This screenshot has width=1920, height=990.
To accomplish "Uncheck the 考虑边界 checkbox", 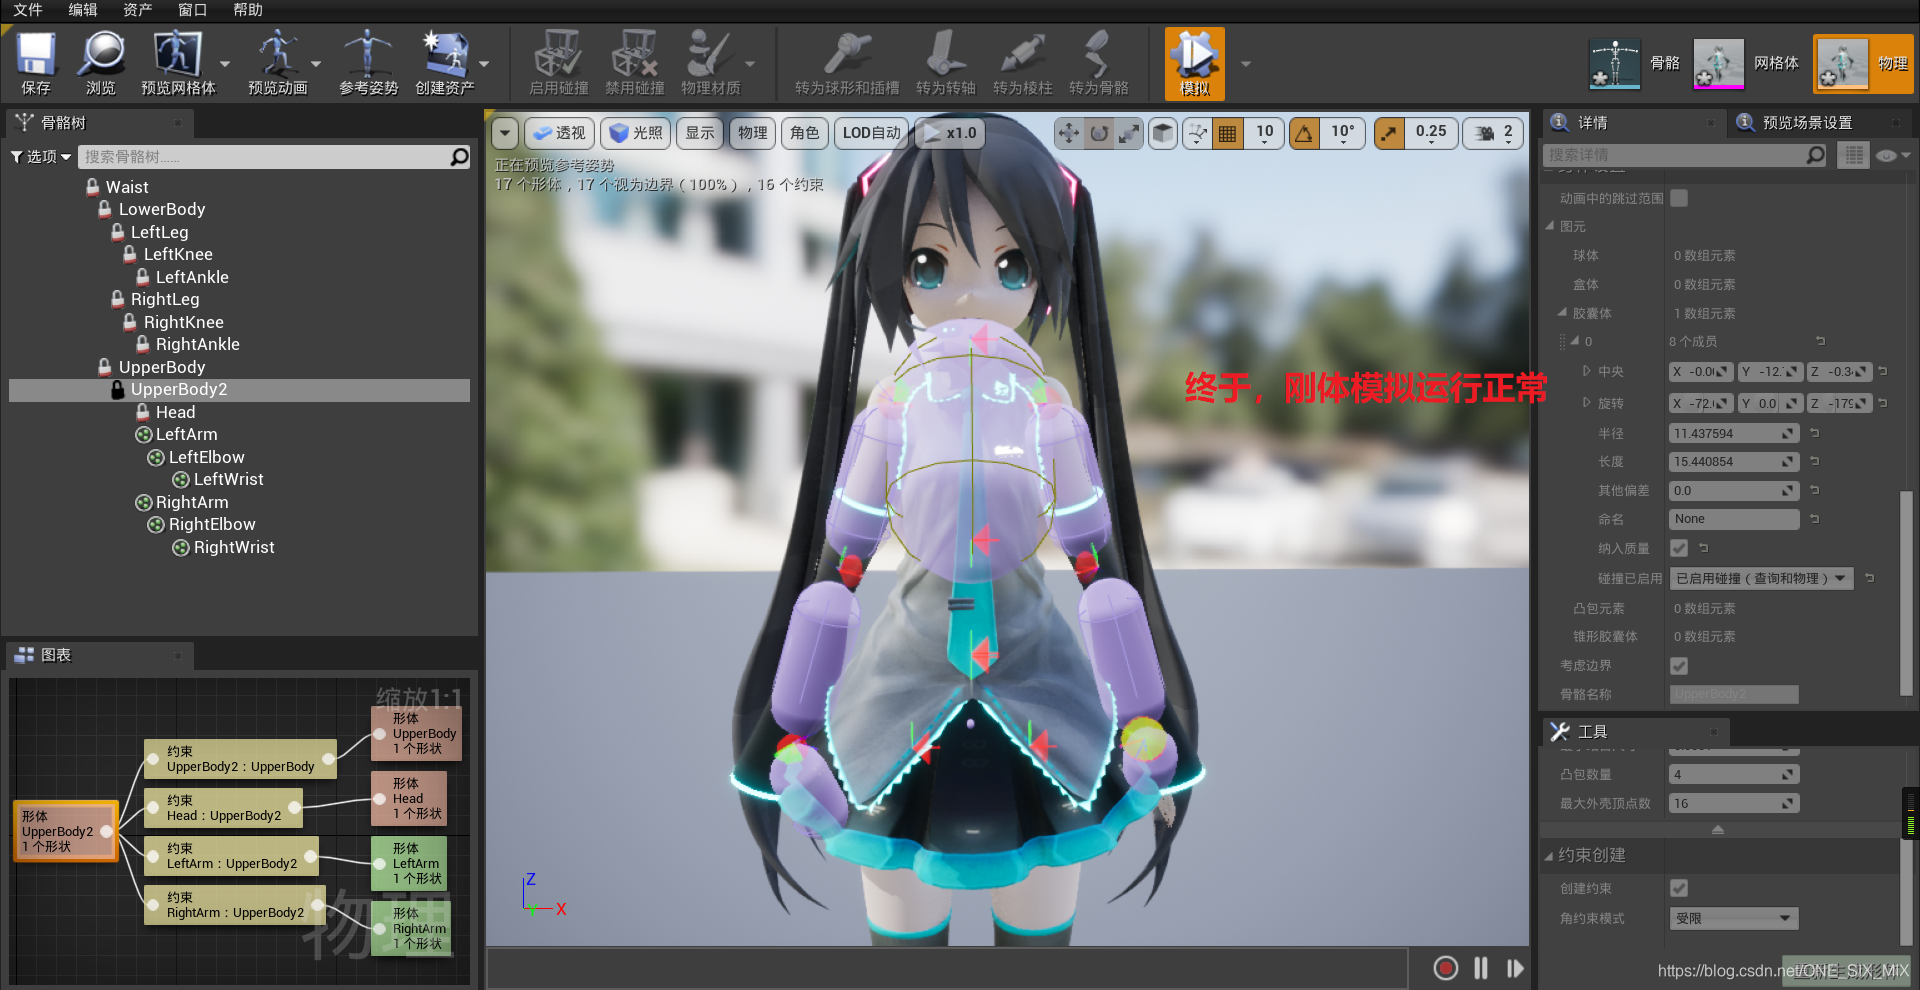I will [1679, 665].
